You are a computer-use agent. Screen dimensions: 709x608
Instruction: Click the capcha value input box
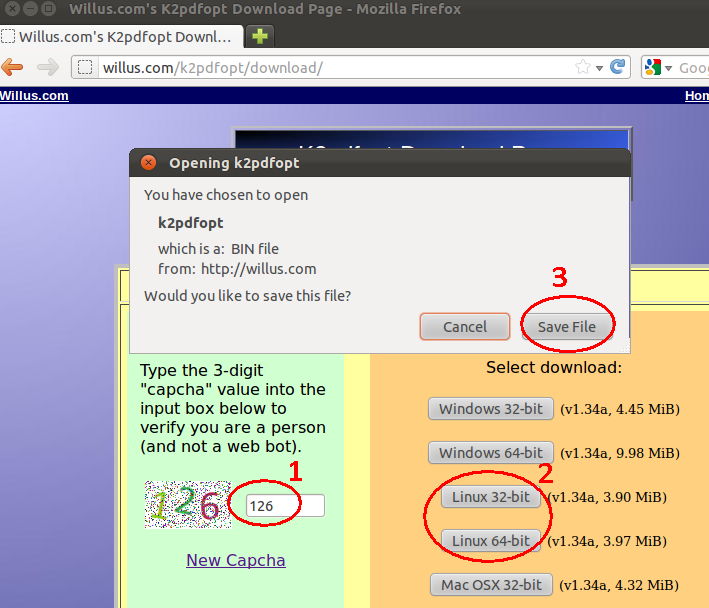coord(285,505)
